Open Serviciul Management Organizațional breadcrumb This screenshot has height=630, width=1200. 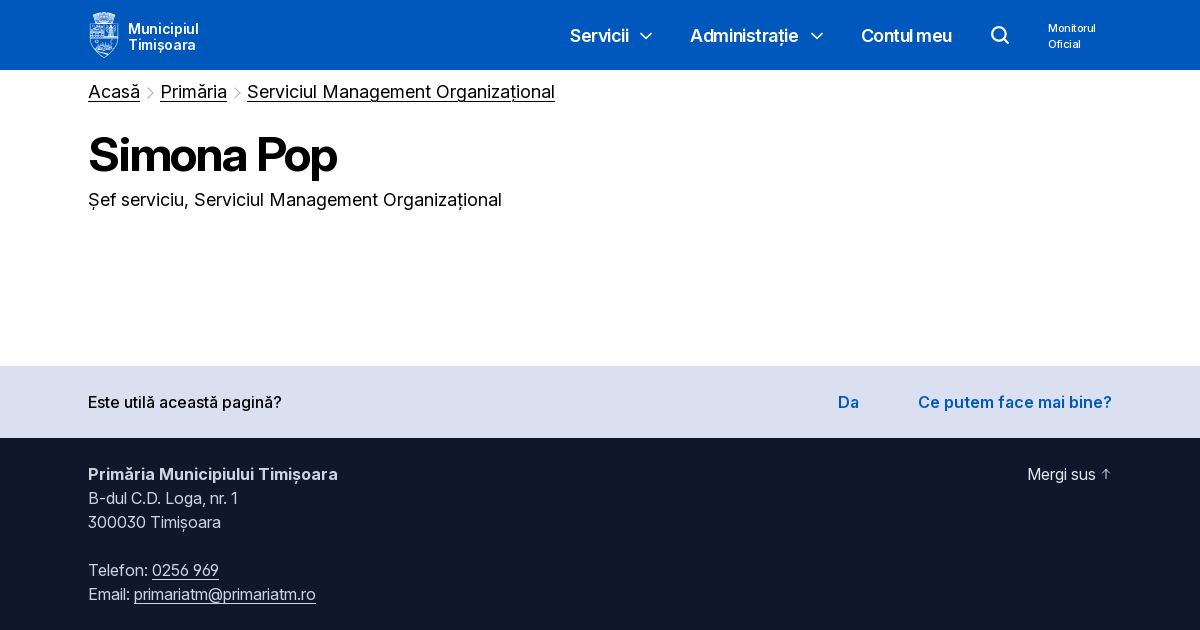pyautogui.click(x=401, y=92)
